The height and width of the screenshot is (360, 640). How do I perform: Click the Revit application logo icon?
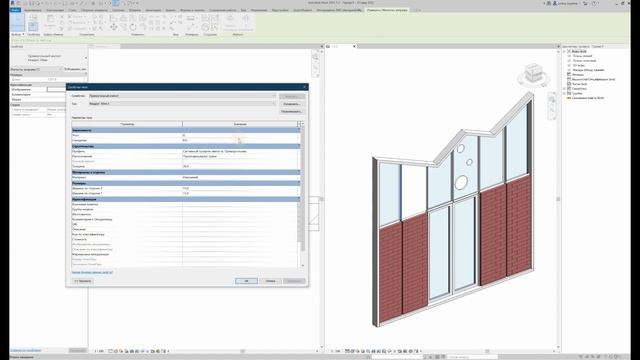pyautogui.click(x=12, y=3)
